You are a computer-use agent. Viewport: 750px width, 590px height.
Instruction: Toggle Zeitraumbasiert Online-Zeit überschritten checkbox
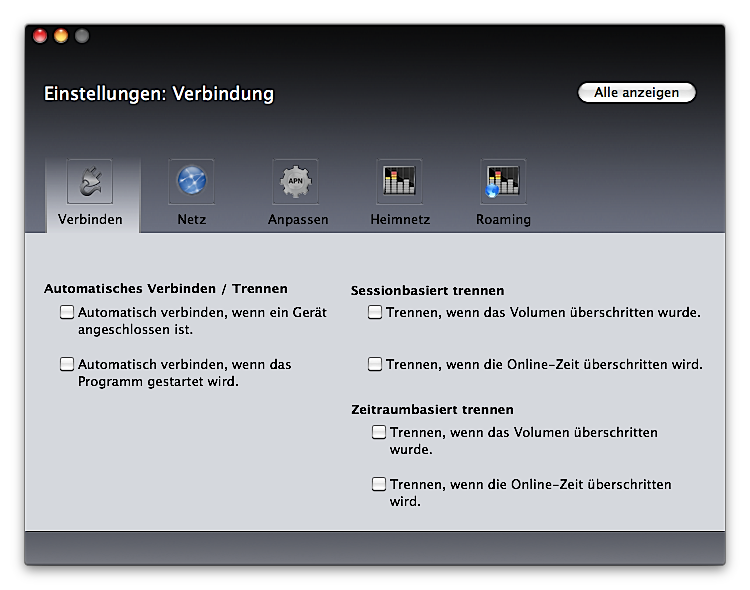tap(379, 484)
